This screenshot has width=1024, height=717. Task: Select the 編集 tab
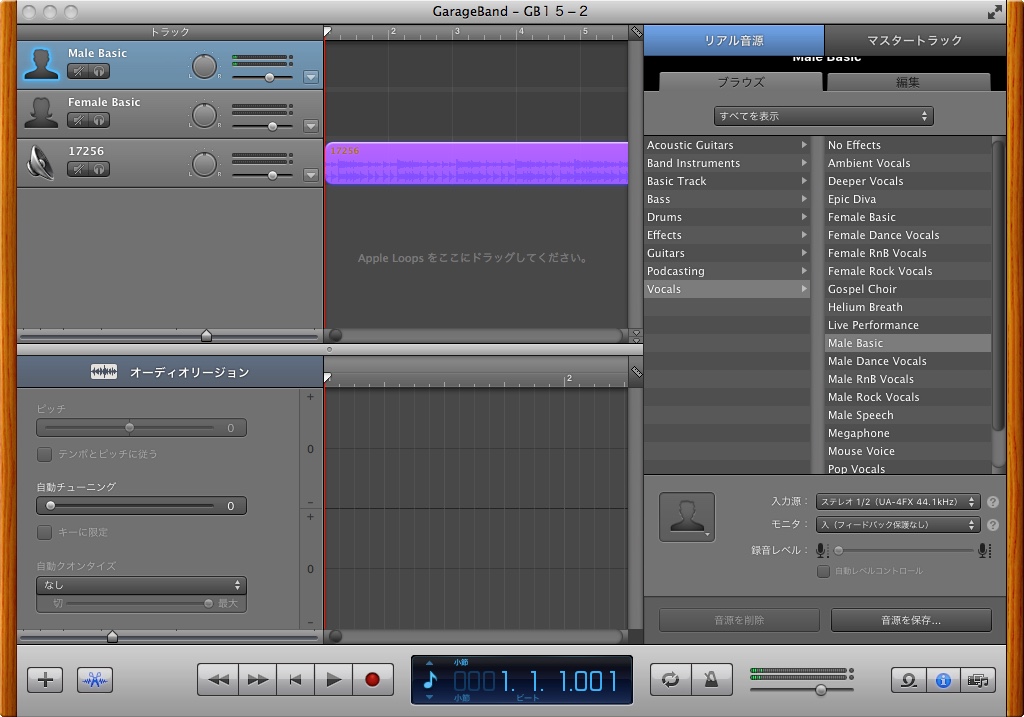[907, 82]
